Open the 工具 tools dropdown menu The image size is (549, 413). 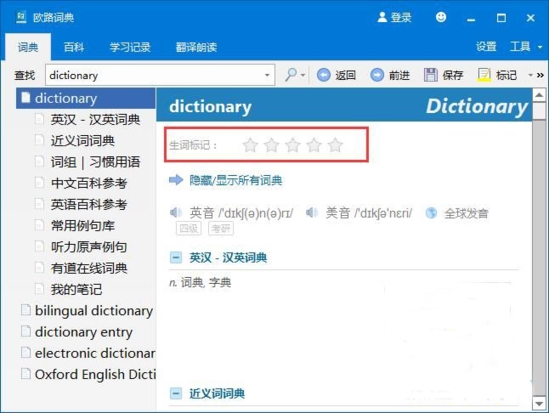526,46
